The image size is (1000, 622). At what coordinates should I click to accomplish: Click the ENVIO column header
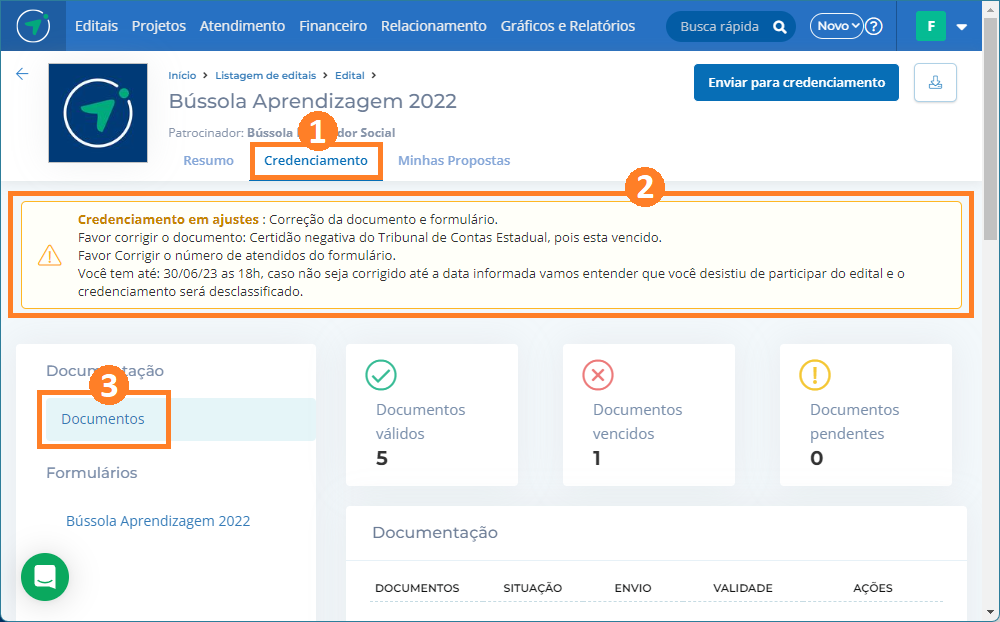pyautogui.click(x=633, y=588)
